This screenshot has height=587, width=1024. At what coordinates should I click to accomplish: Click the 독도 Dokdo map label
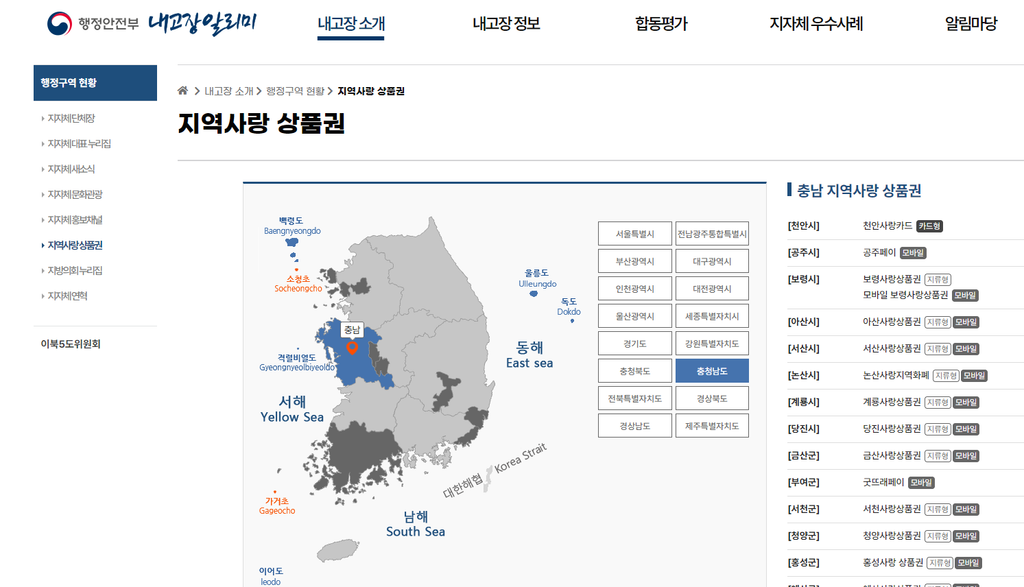[x=569, y=306]
